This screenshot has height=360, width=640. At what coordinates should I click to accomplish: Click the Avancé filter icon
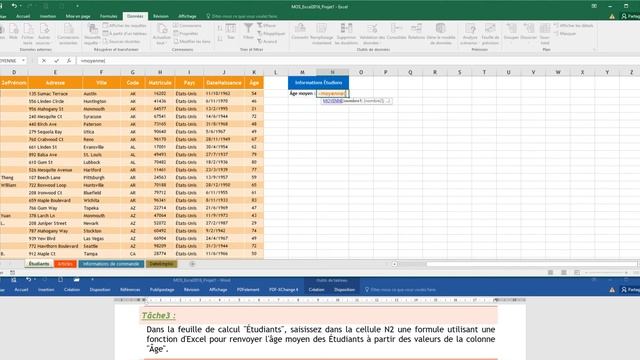point(260,41)
